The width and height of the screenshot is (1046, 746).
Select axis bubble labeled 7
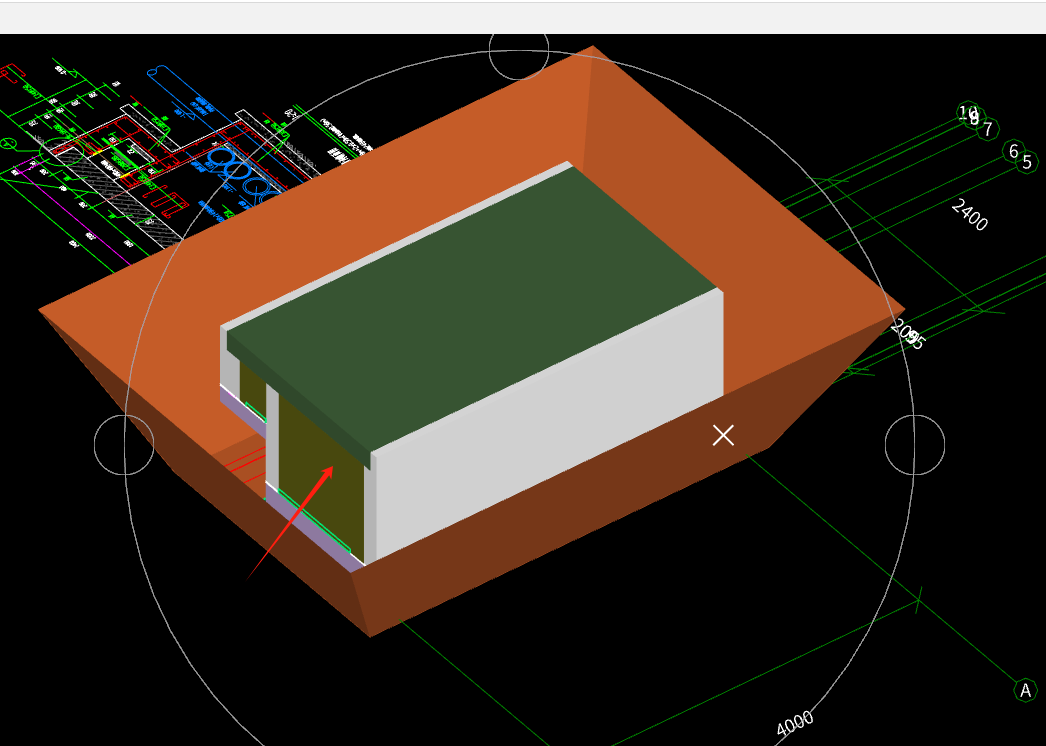988,129
